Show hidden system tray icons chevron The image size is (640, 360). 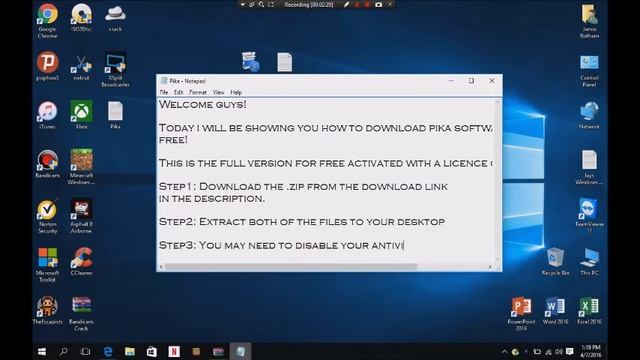point(504,351)
